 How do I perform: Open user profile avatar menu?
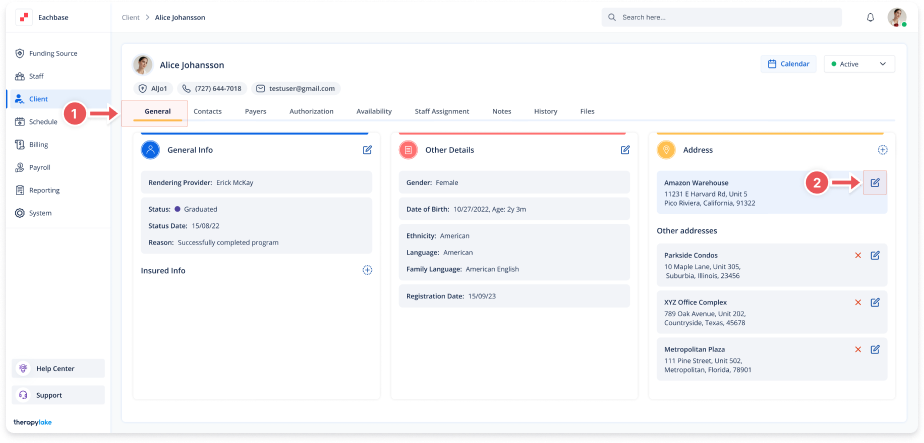click(x=897, y=18)
